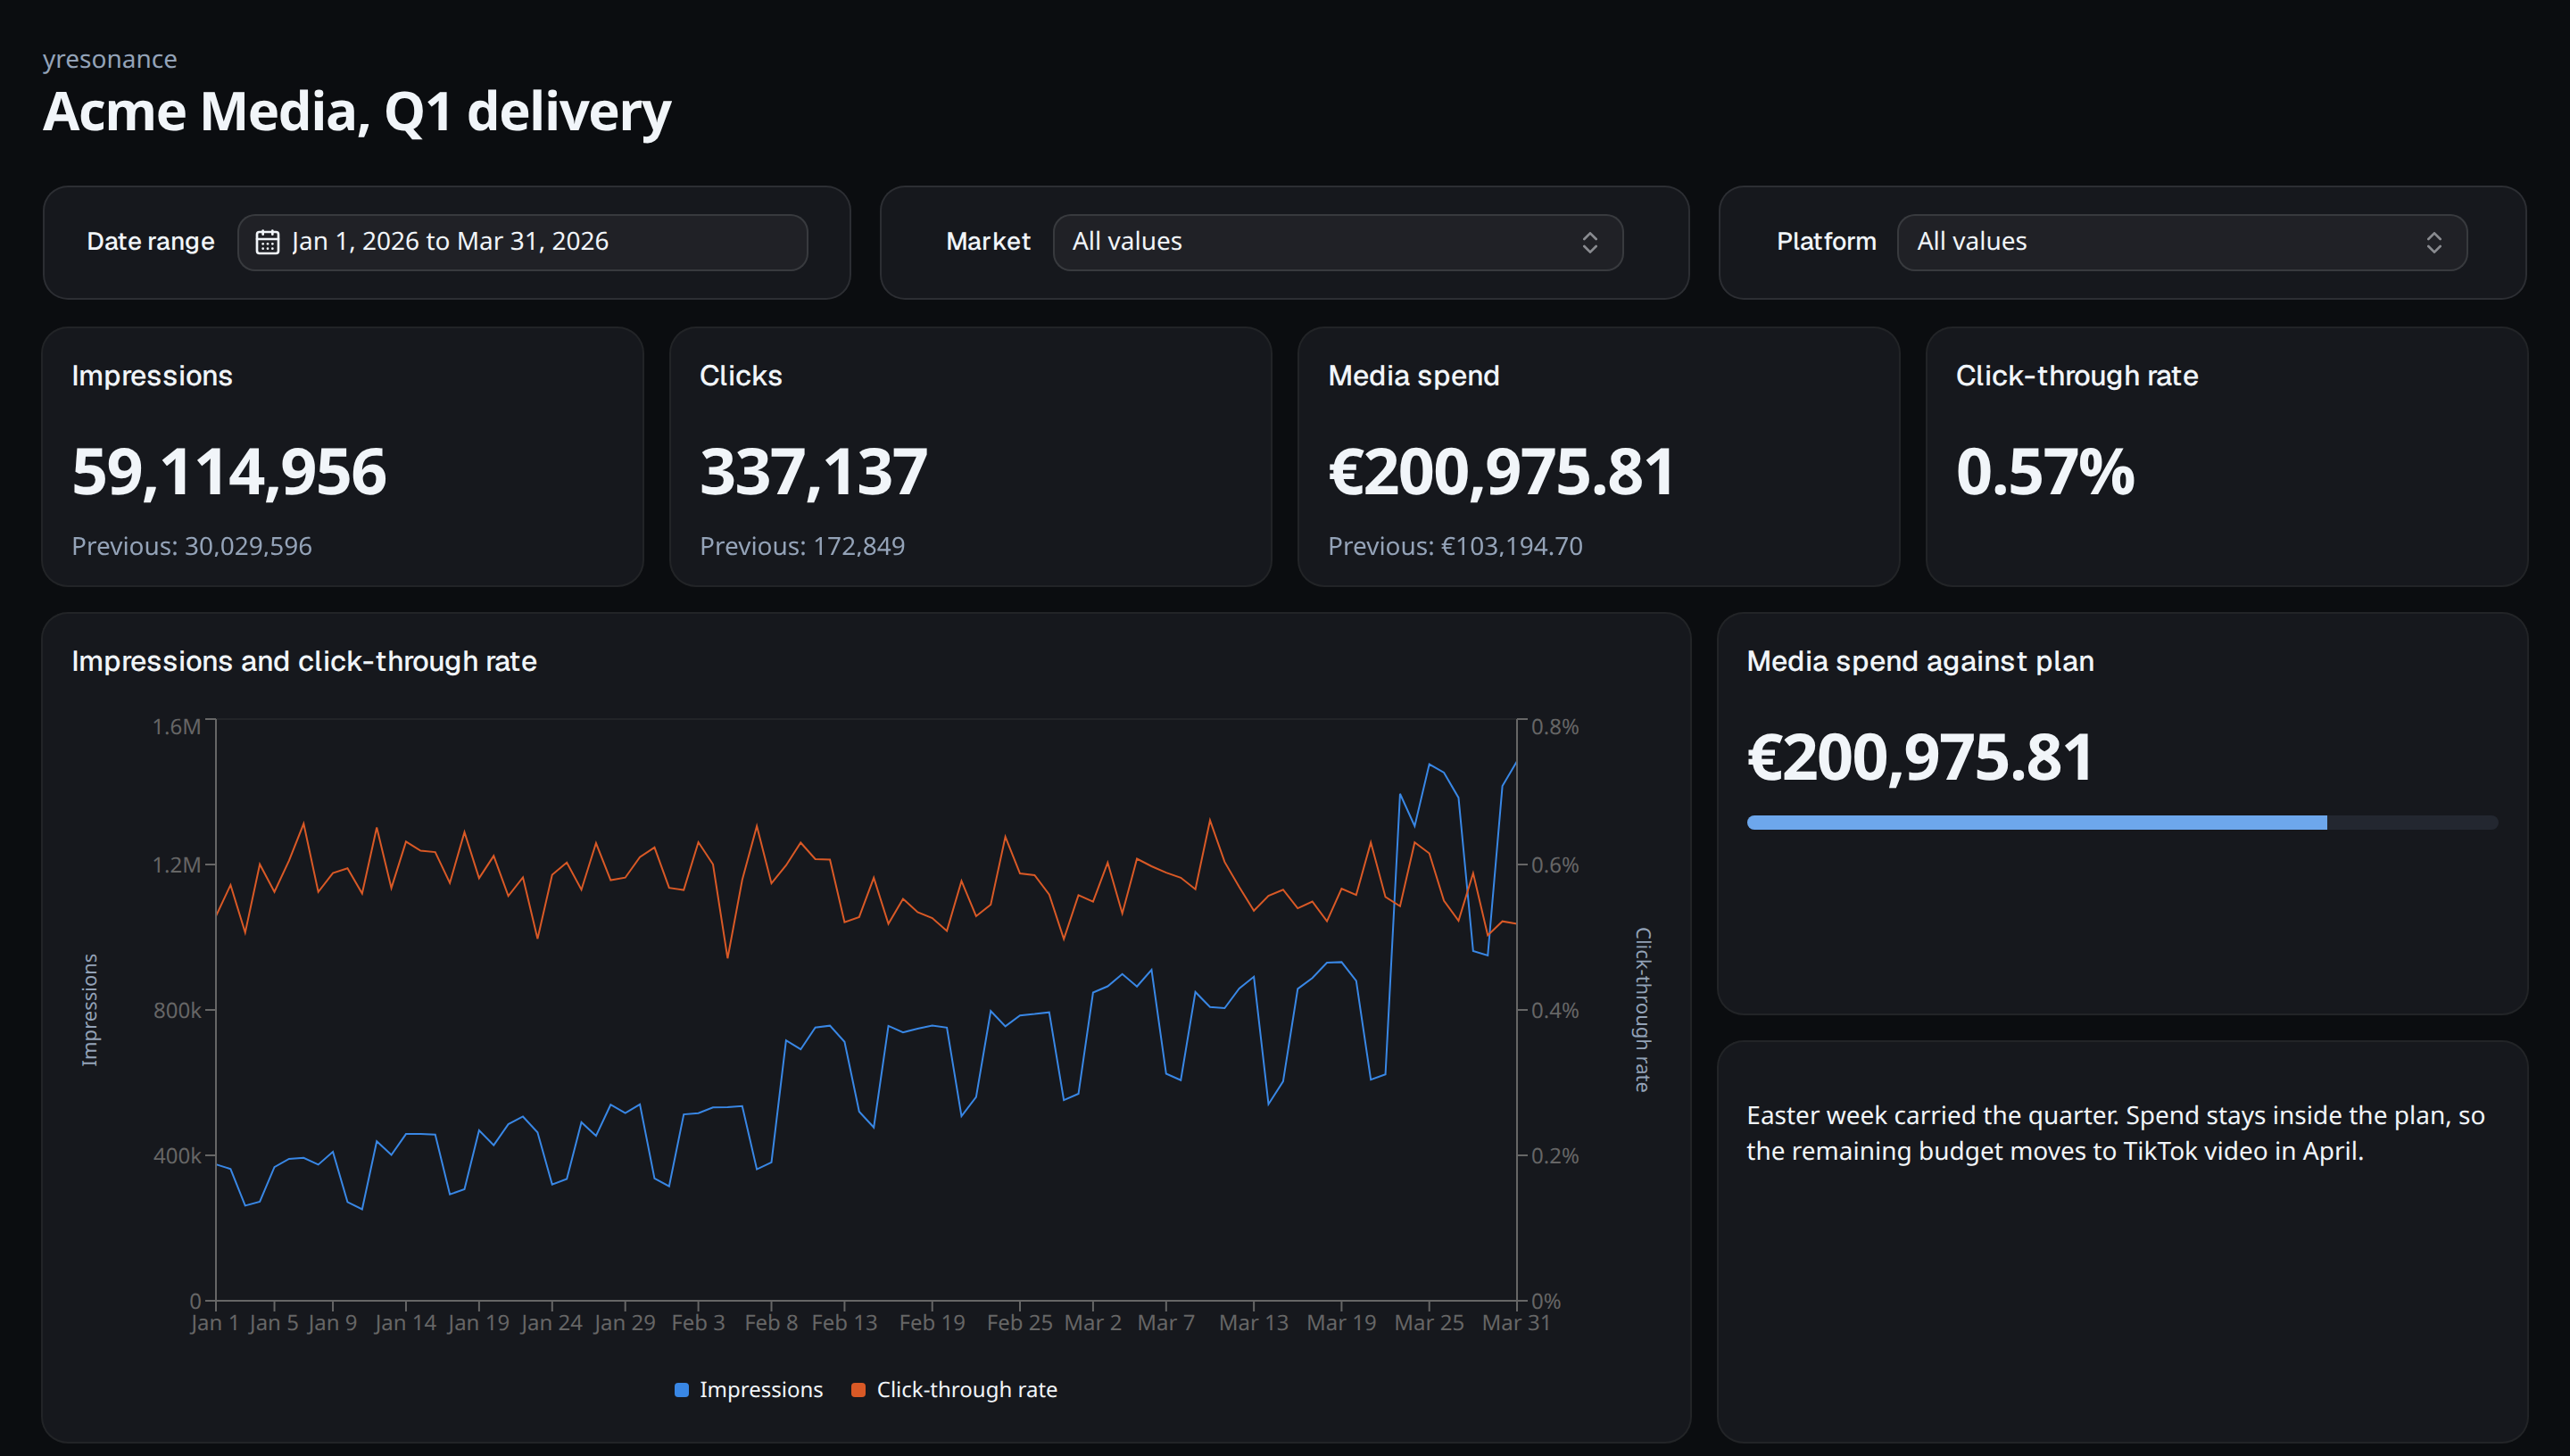Click the Impressions value 59,114,956
The height and width of the screenshot is (1456, 2570).
[228, 472]
